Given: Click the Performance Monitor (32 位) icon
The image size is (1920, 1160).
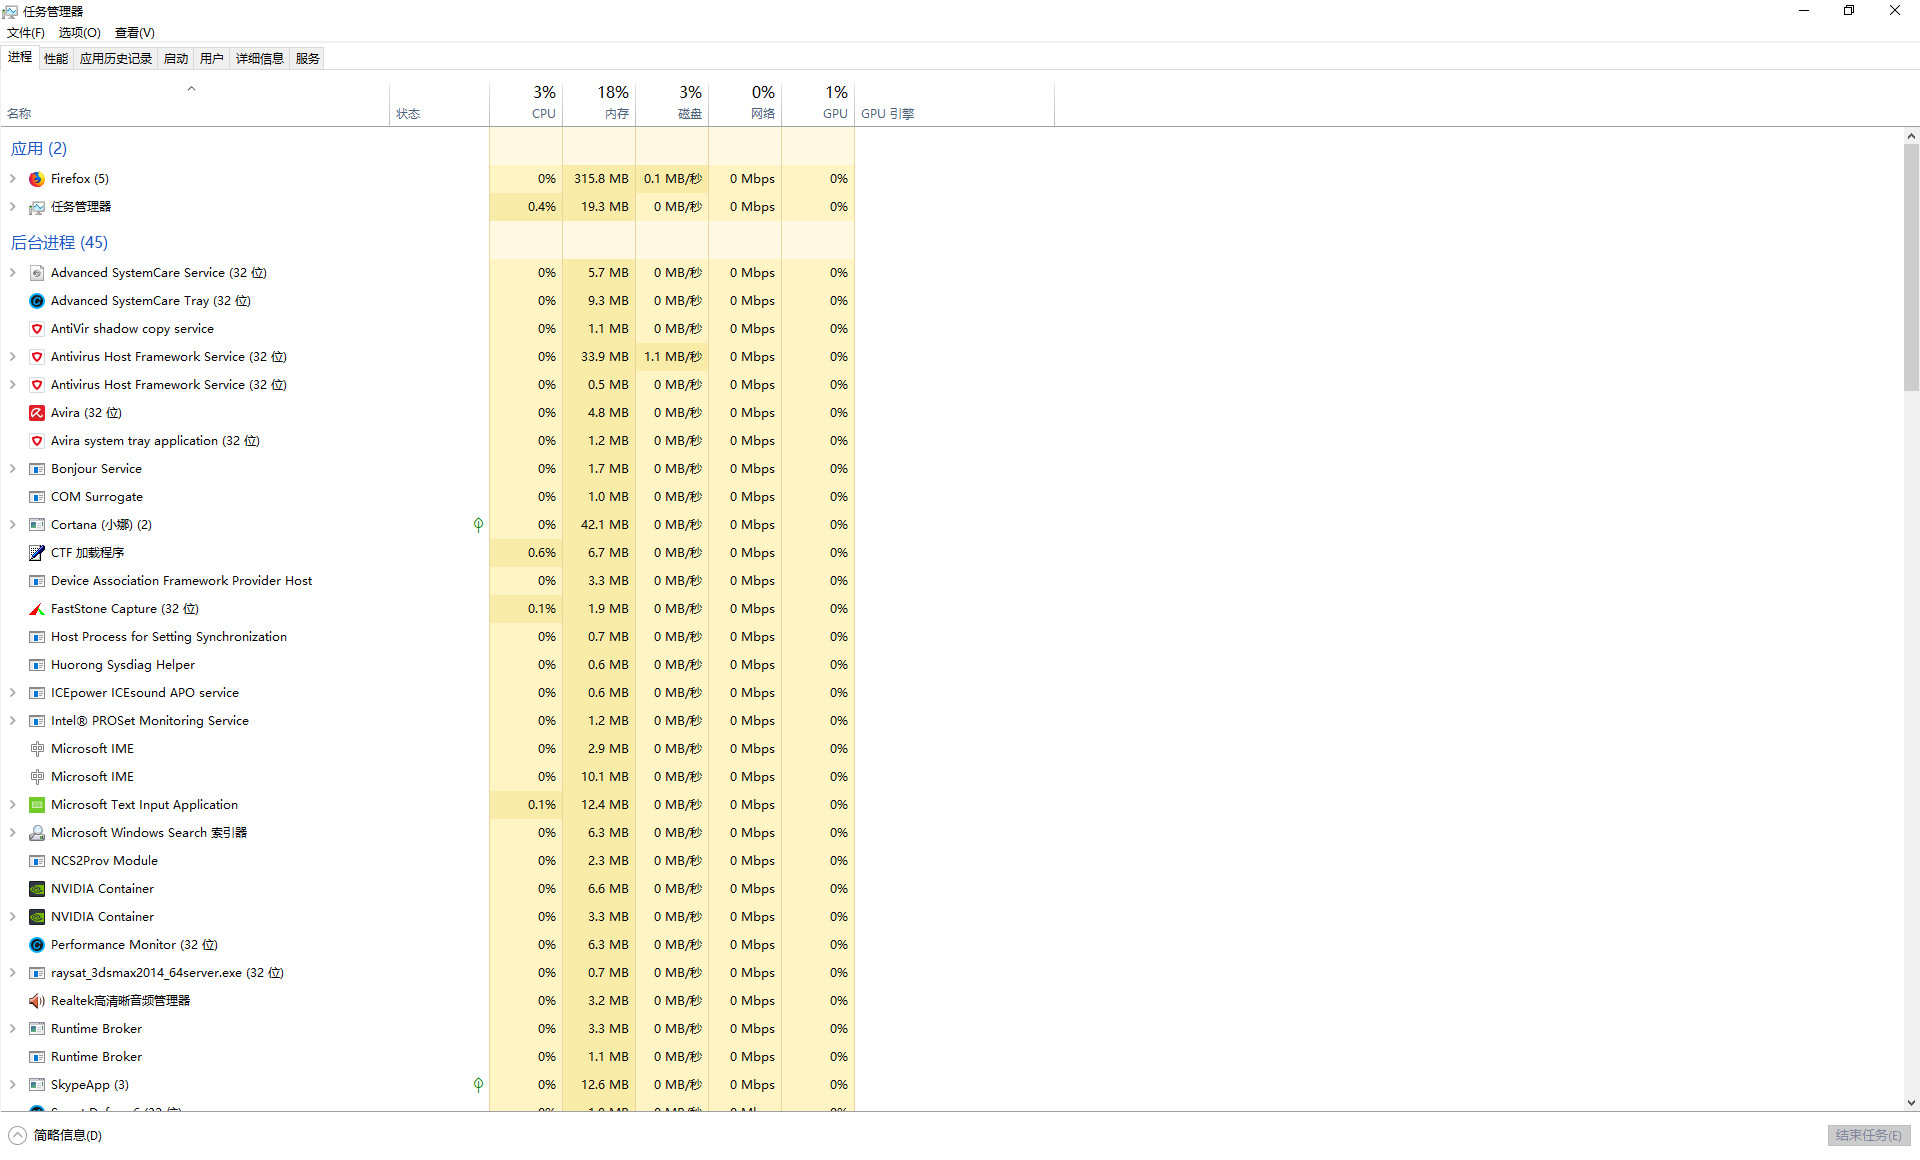Looking at the screenshot, I should [37, 945].
